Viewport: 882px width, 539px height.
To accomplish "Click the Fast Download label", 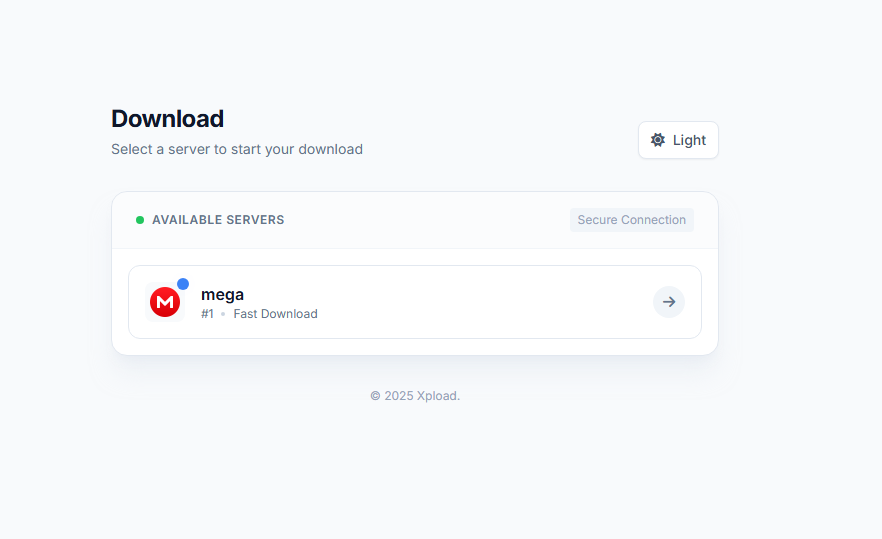I will pyautogui.click(x=275, y=314).
